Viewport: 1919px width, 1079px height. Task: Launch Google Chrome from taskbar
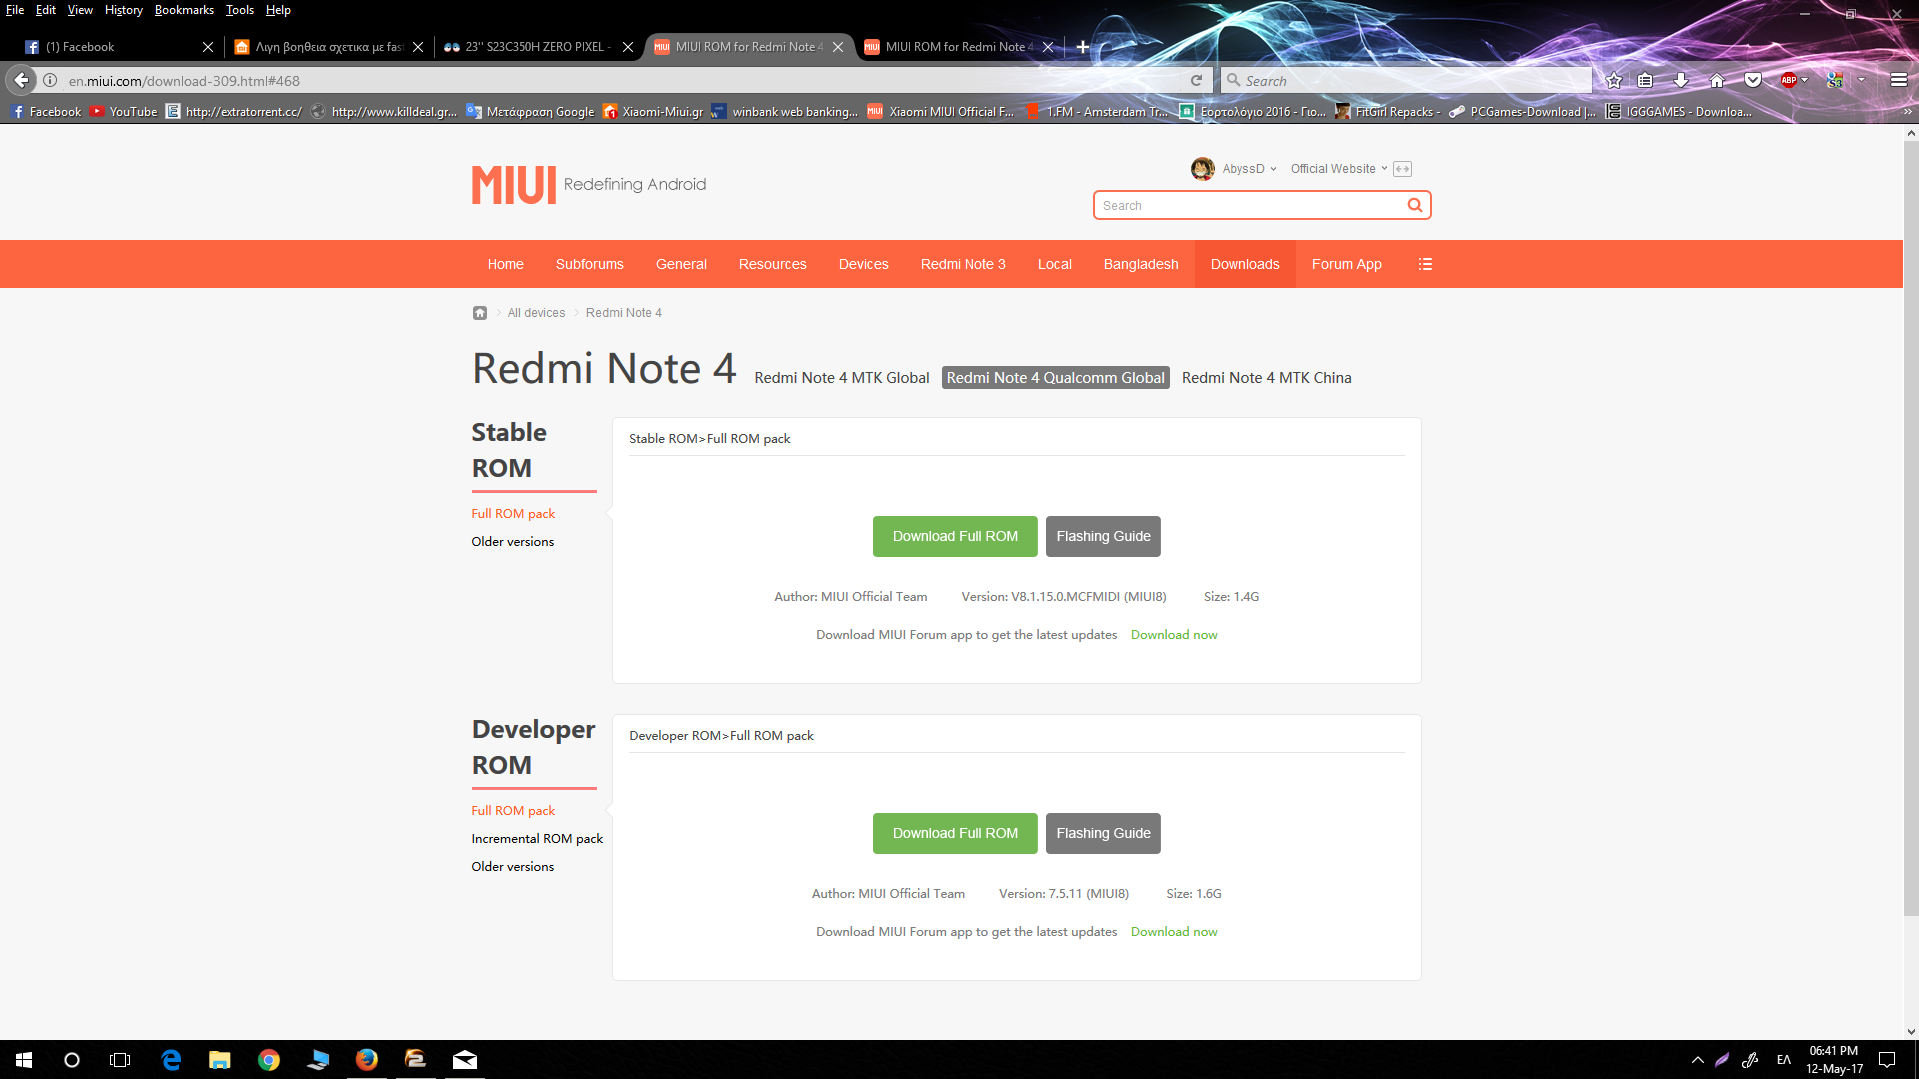tap(269, 1060)
